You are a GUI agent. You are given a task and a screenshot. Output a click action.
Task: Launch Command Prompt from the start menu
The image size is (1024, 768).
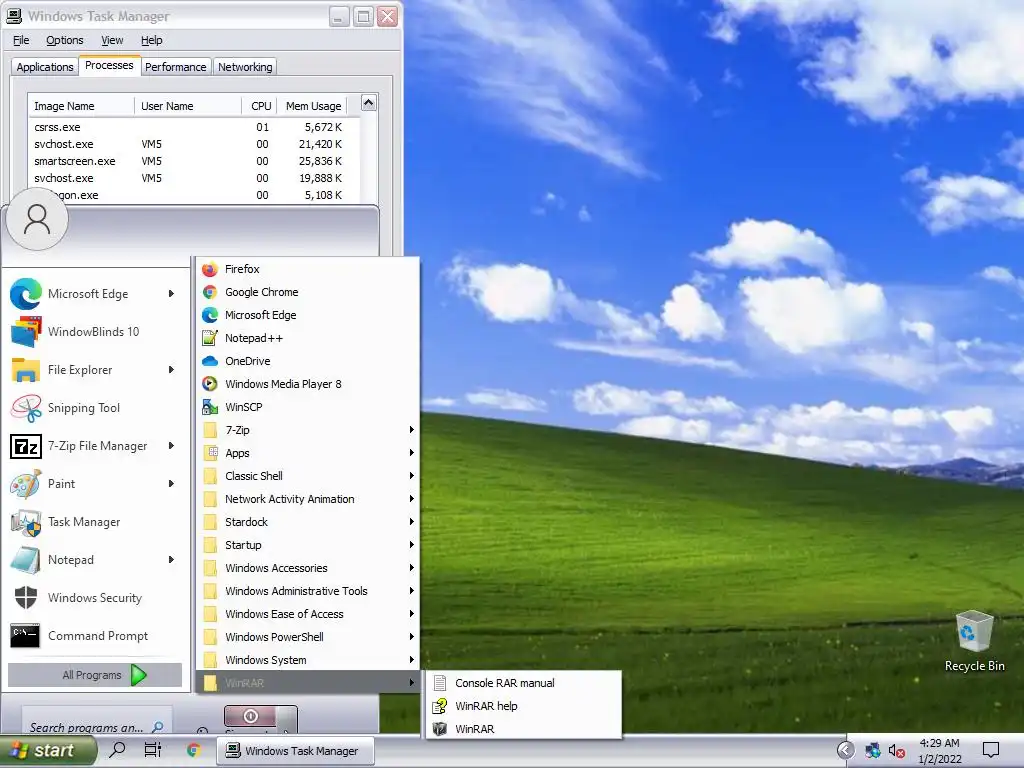(94, 635)
